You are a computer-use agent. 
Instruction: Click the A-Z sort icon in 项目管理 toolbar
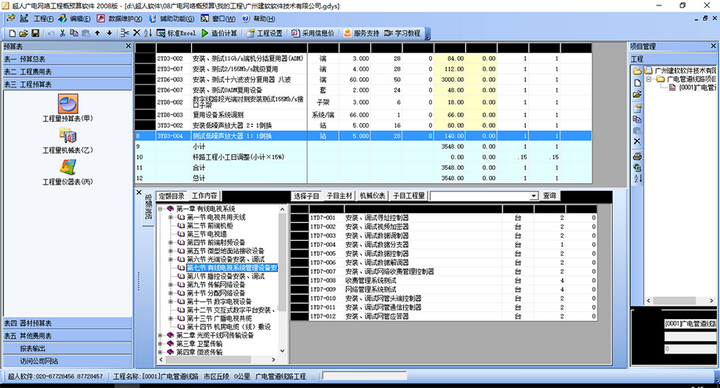(x=637, y=179)
